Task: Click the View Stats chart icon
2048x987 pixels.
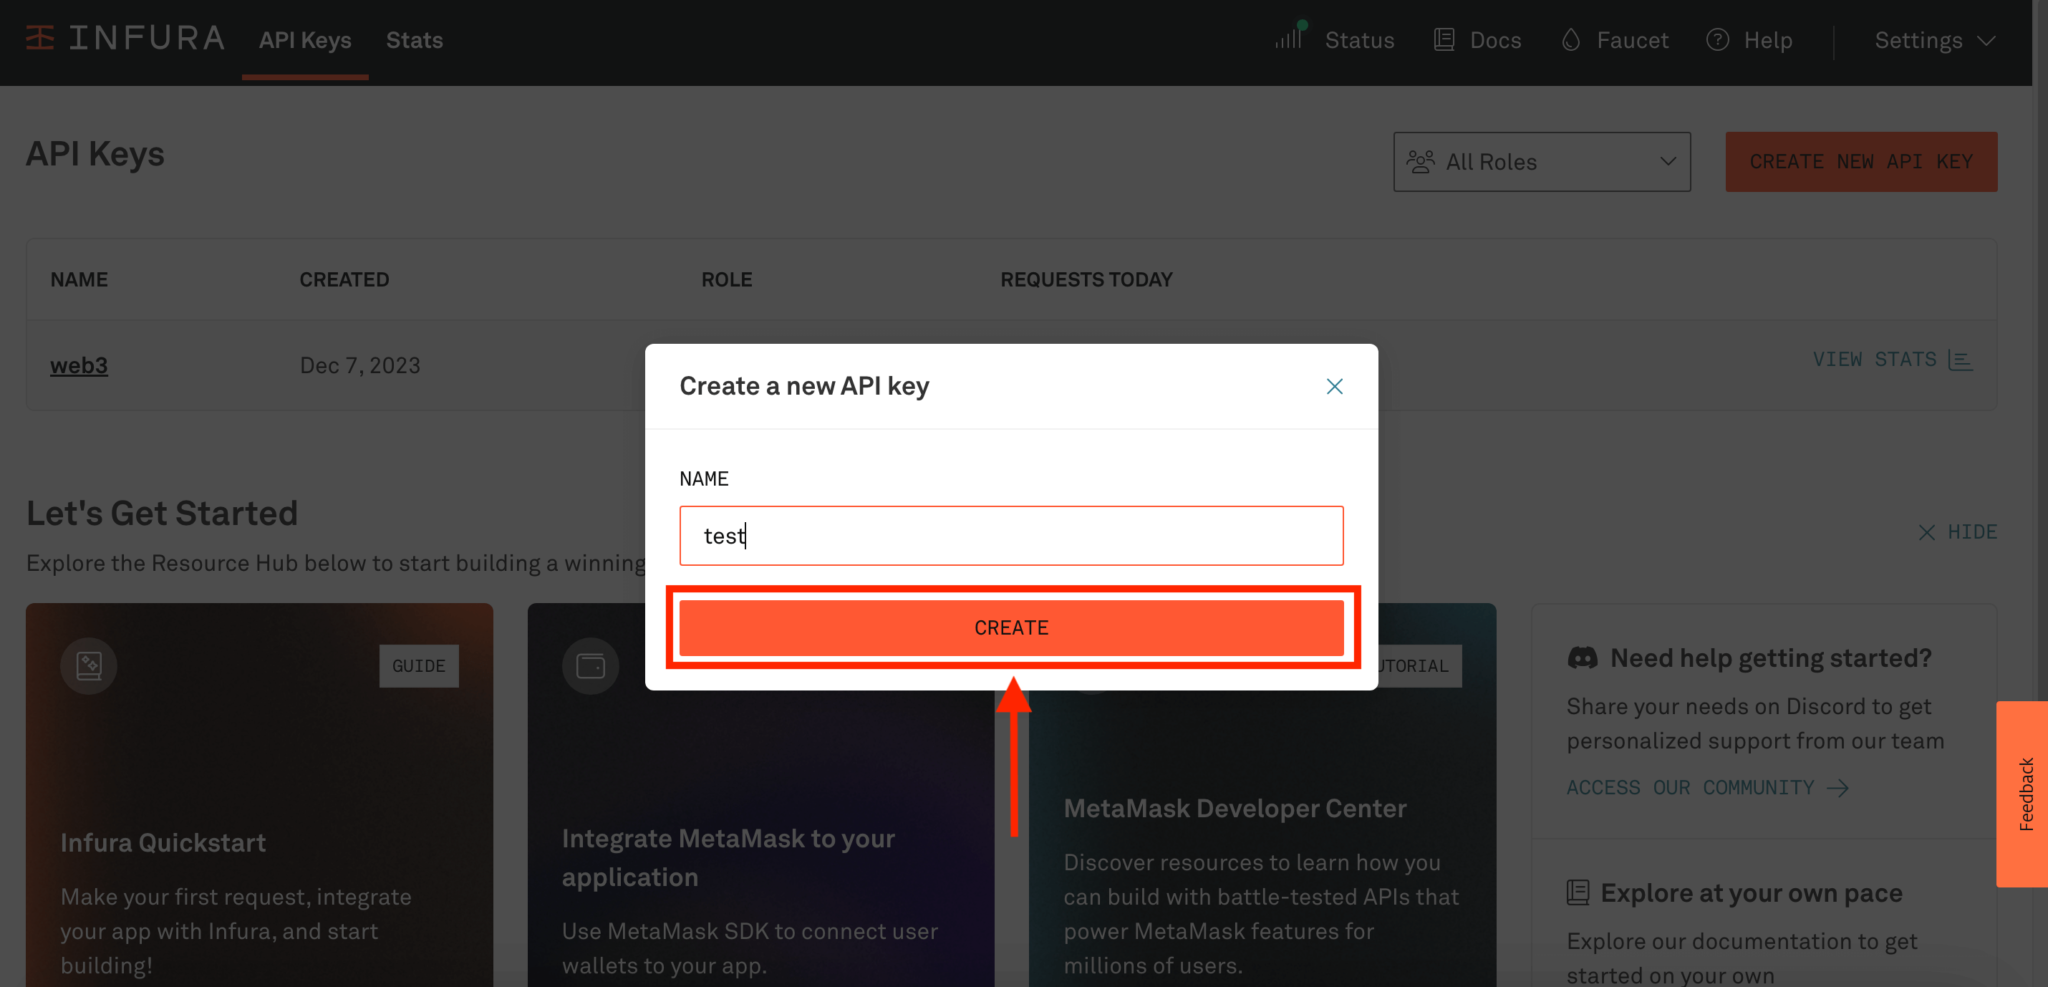Action: tap(1960, 360)
